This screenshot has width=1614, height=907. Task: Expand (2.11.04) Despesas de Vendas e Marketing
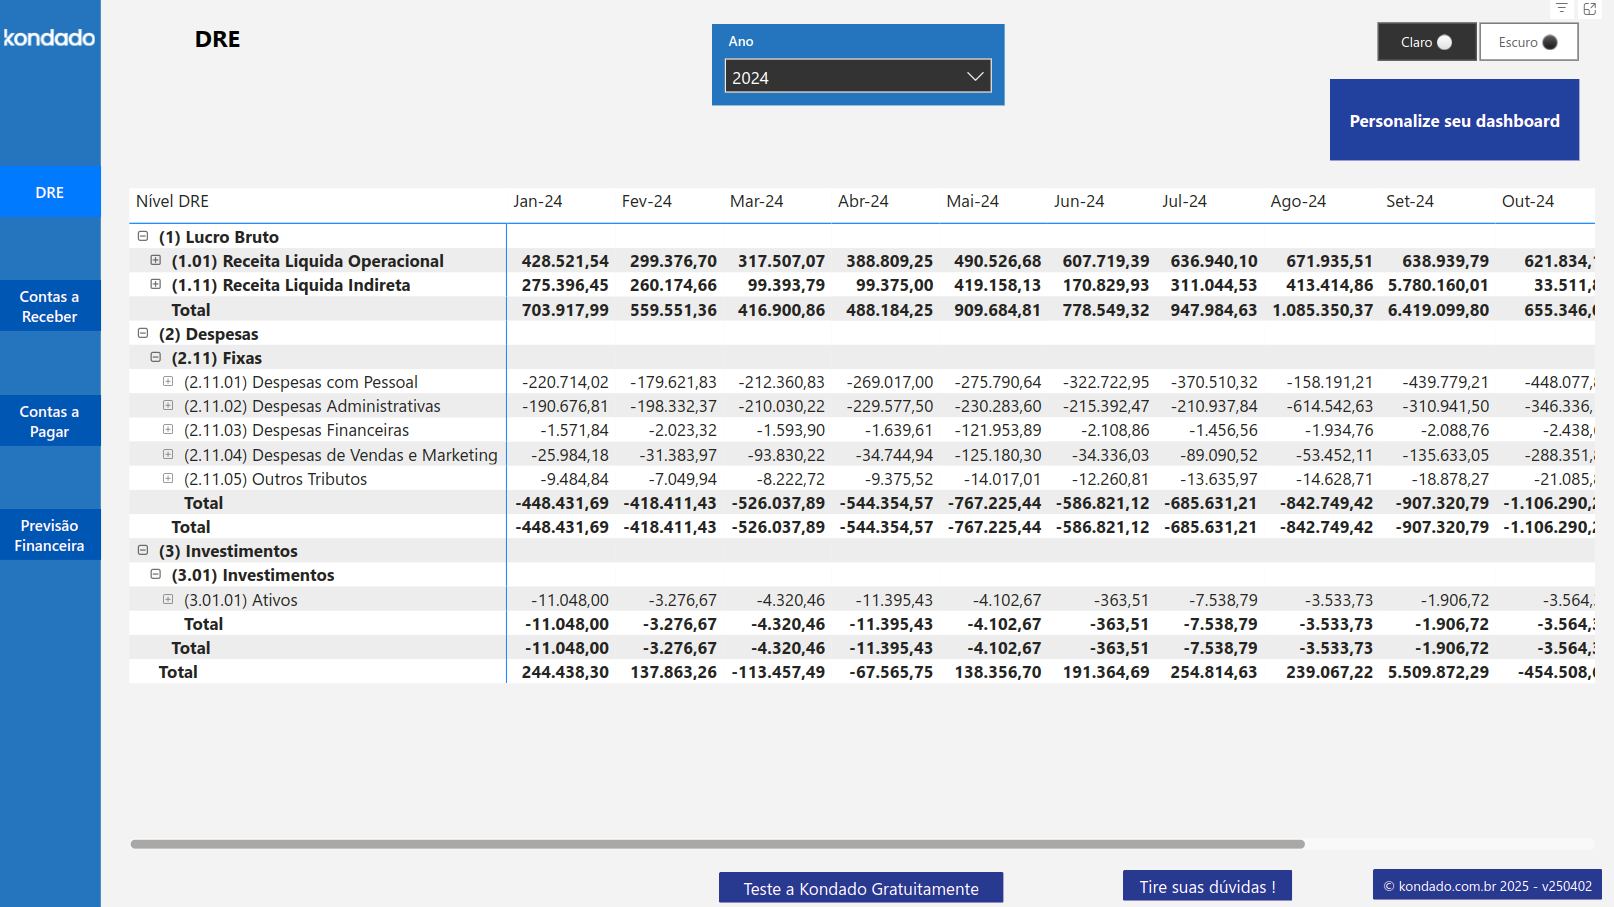(x=169, y=454)
